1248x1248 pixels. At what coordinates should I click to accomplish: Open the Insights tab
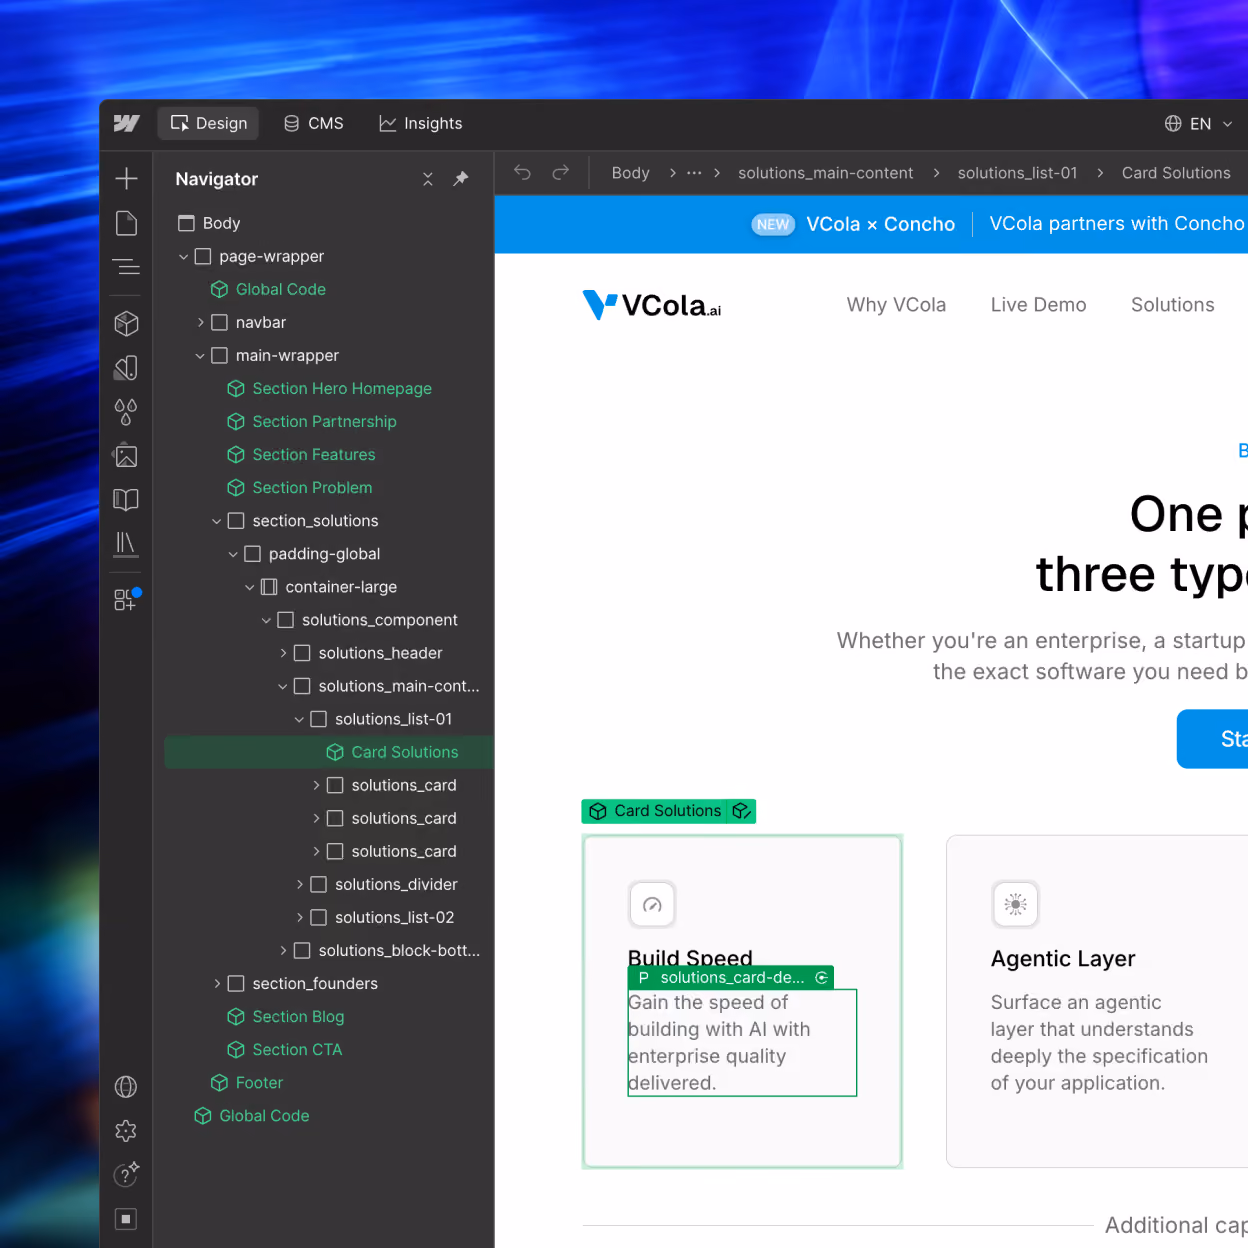[x=421, y=123]
